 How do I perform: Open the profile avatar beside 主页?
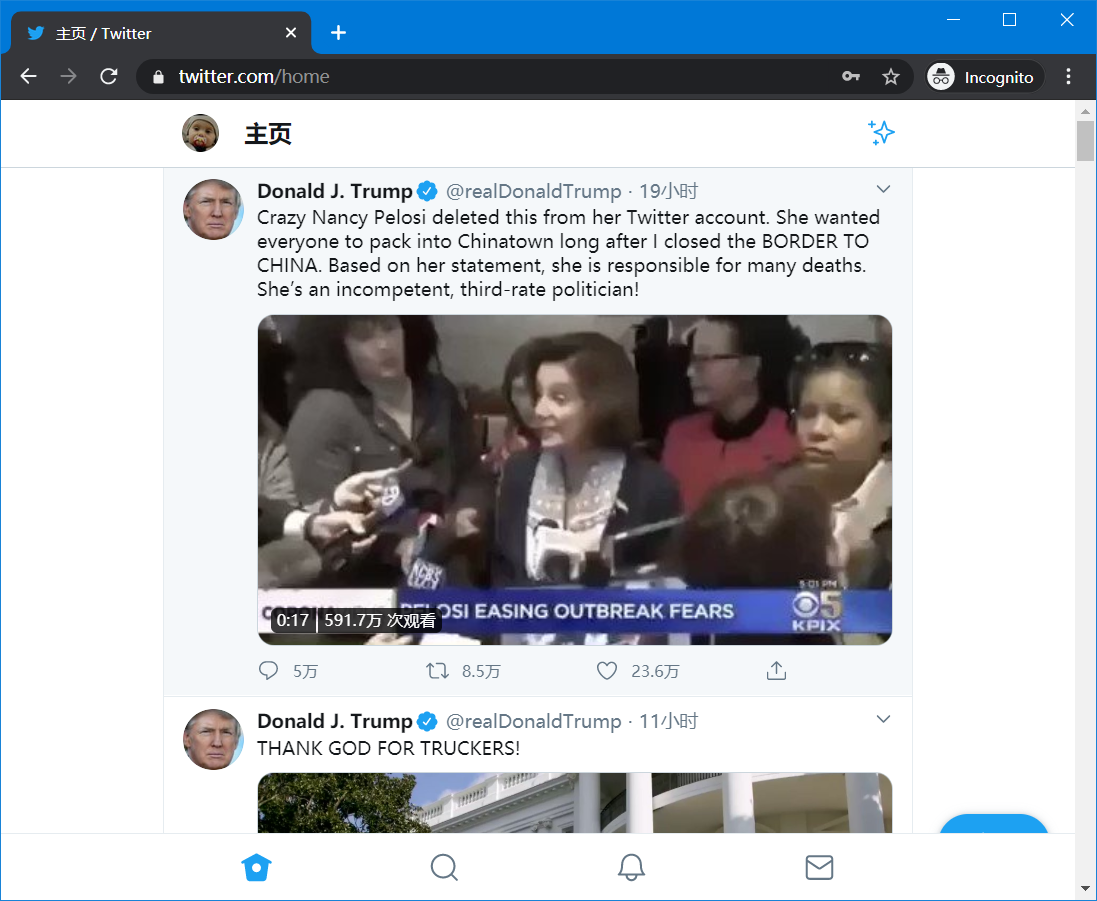(x=201, y=133)
